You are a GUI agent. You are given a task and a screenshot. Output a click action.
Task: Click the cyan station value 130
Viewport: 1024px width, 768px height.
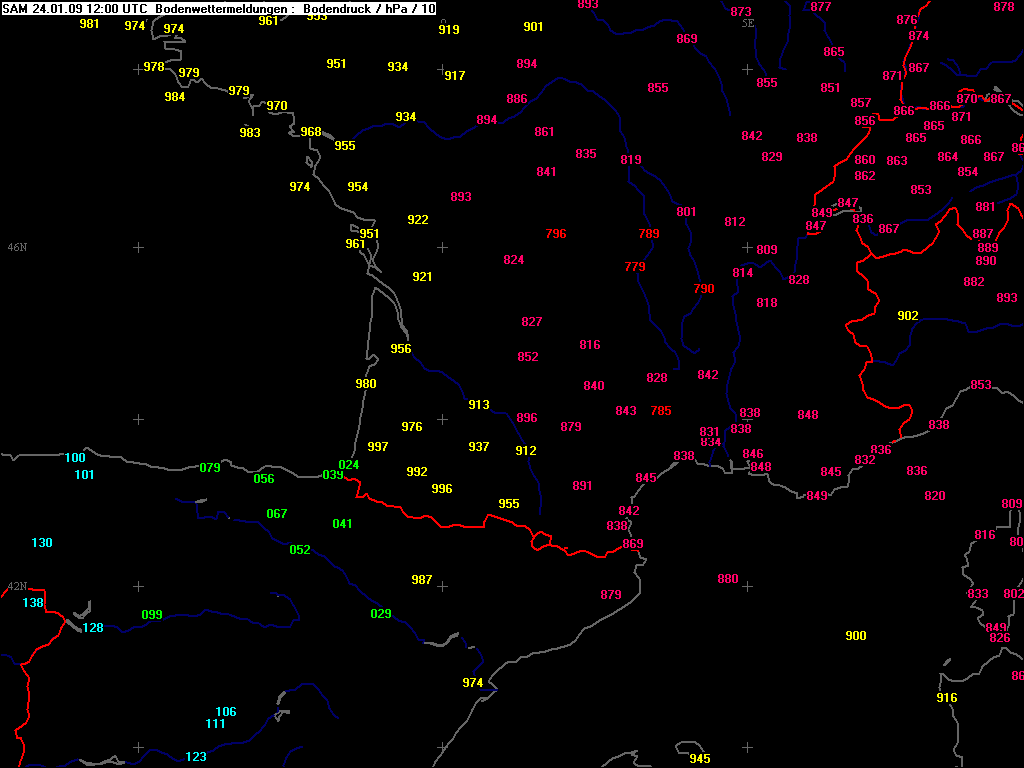(x=42, y=543)
